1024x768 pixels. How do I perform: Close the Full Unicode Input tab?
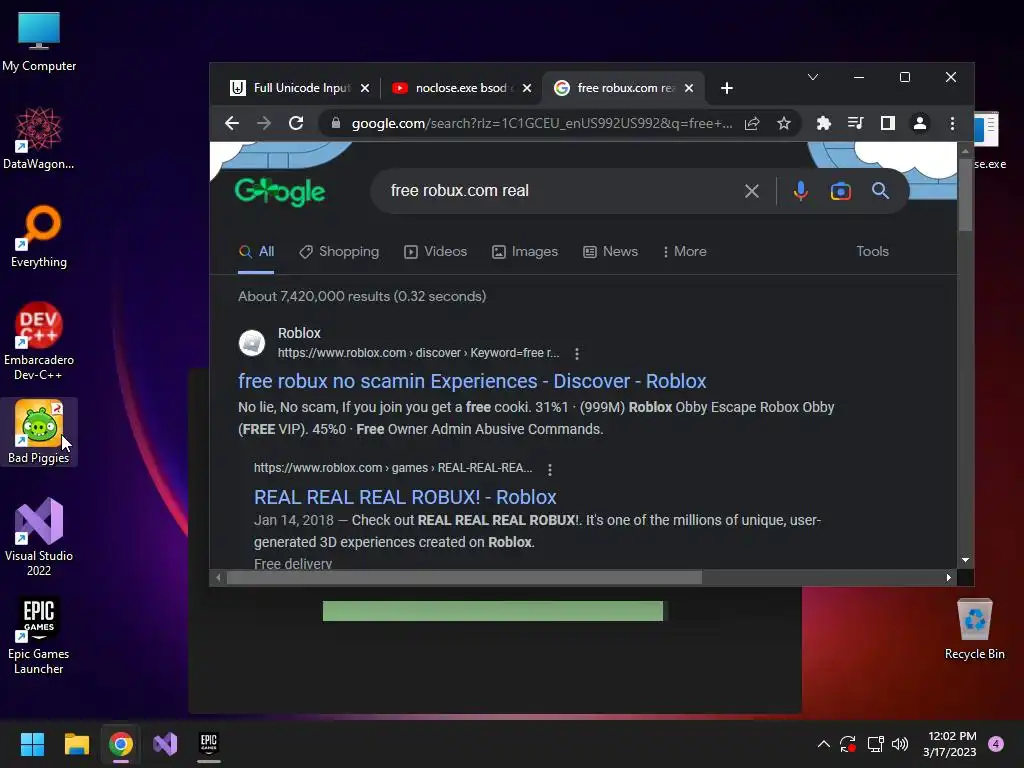365,88
